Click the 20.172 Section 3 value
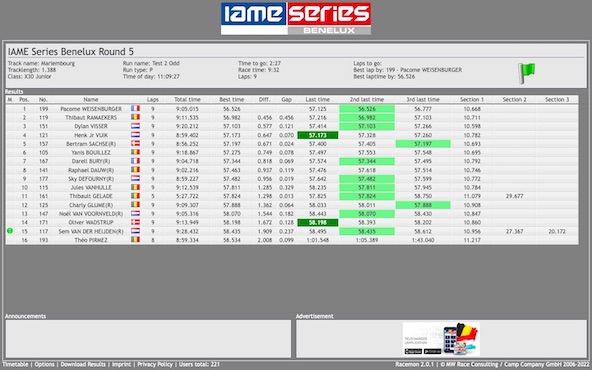This screenshot has width=592, height=370. (557, 231)
